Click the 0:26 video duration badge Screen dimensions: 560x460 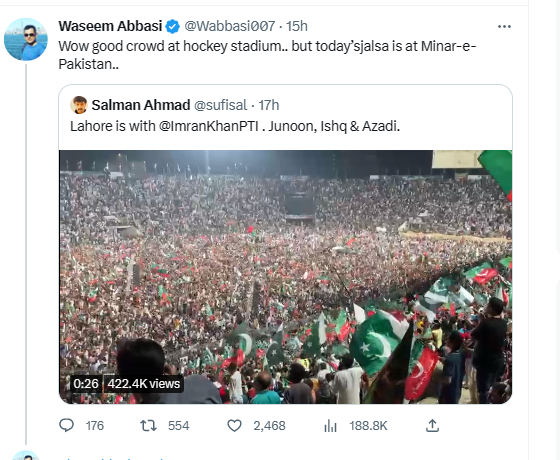tap(86, 384)
